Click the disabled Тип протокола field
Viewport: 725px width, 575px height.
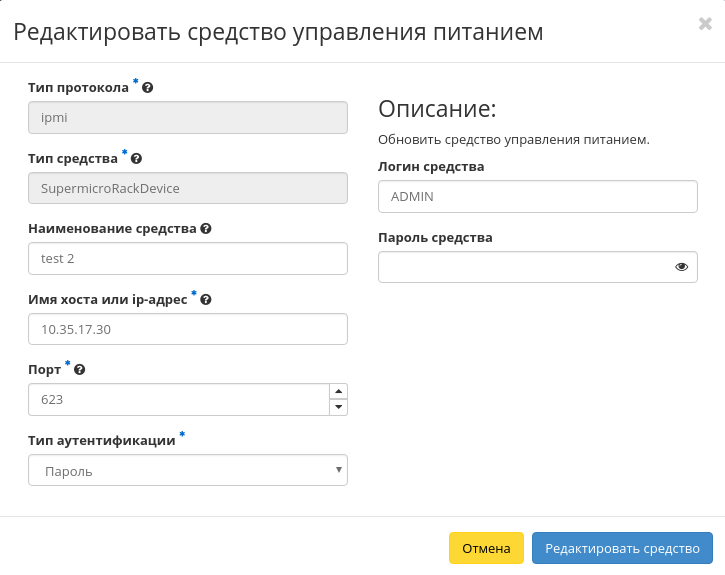pyautogui.click(x=188, y=118)
